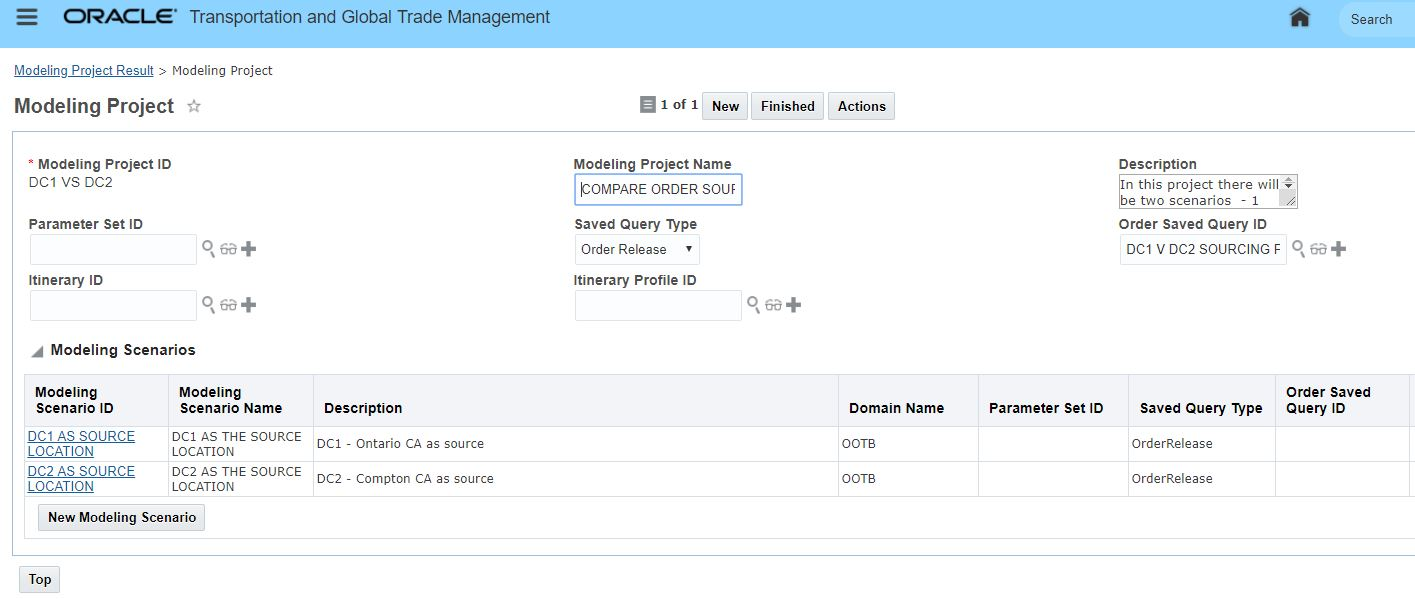The image size is (1415, 599).
Task: Click the Modeling Project Name field
Action: pos(658,189)
